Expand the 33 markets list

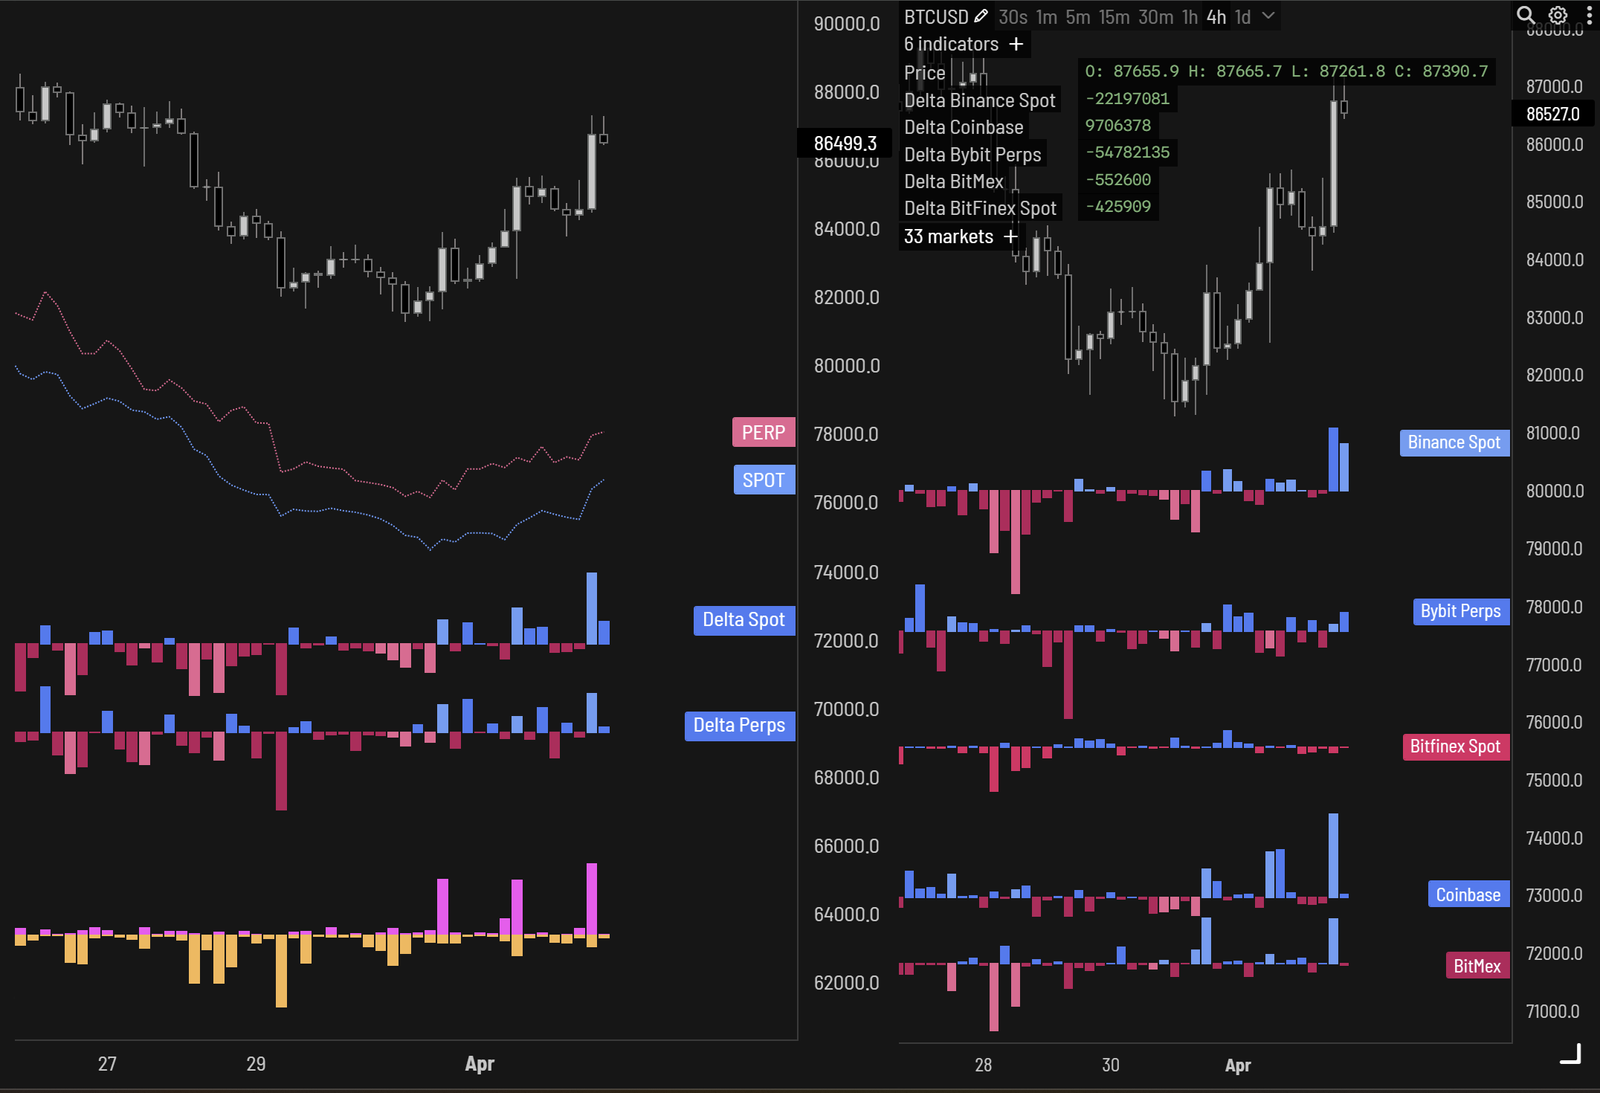(948, 236)
